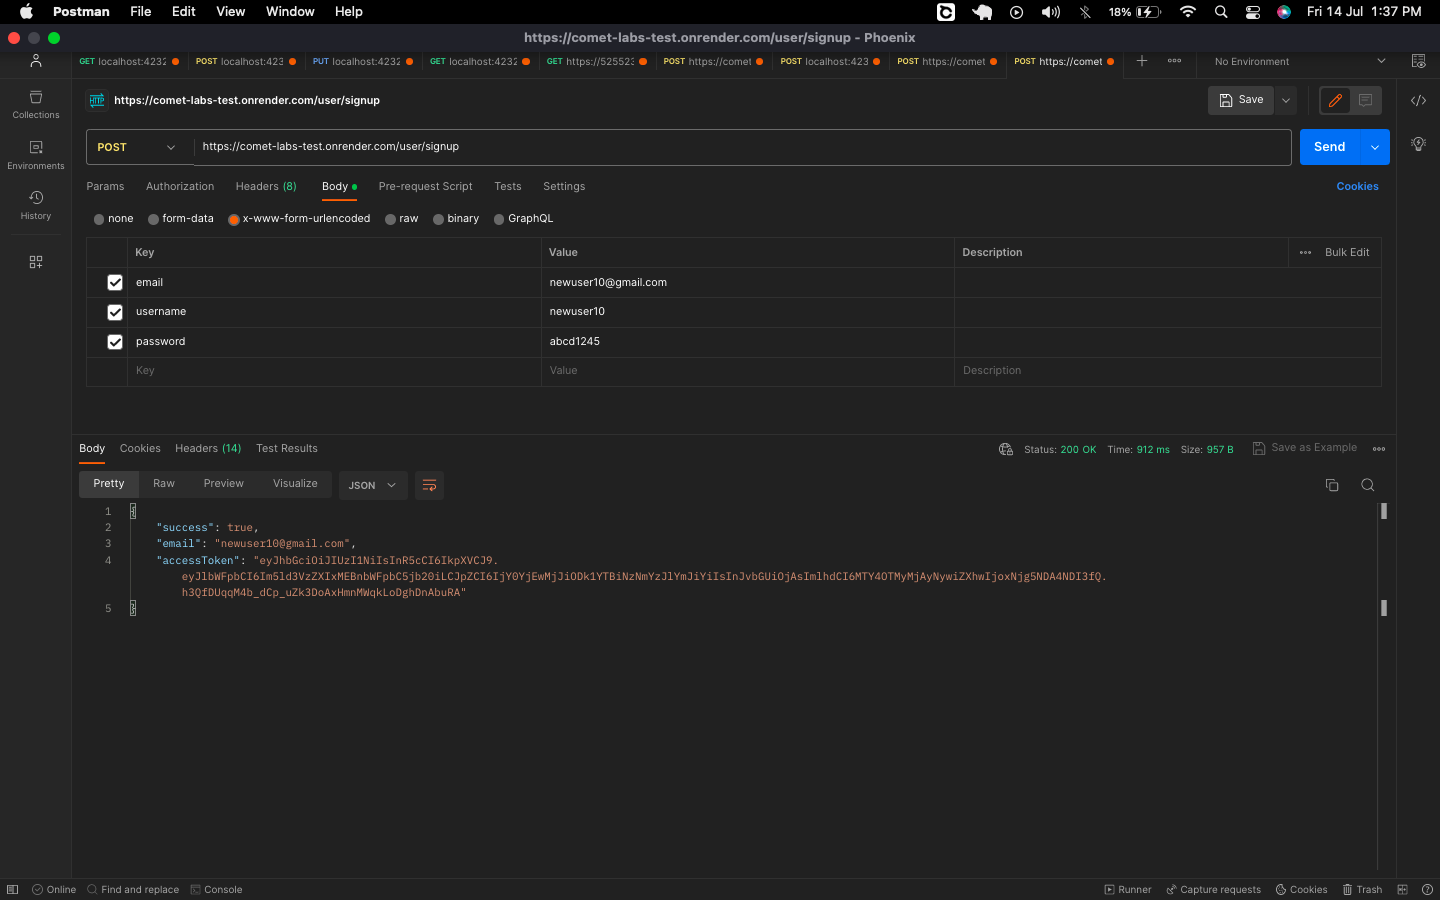The width and height of the screenshot is (1440, 900).
Task: Select the form-data body type radio
Action: pos(153,219)
